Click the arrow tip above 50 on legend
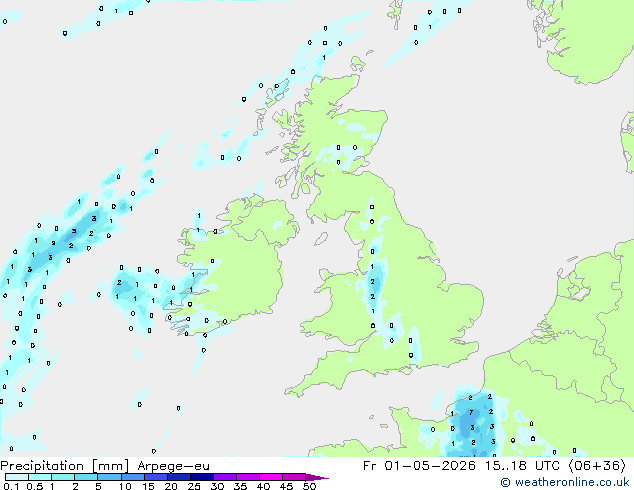 [x=317, y=477]
